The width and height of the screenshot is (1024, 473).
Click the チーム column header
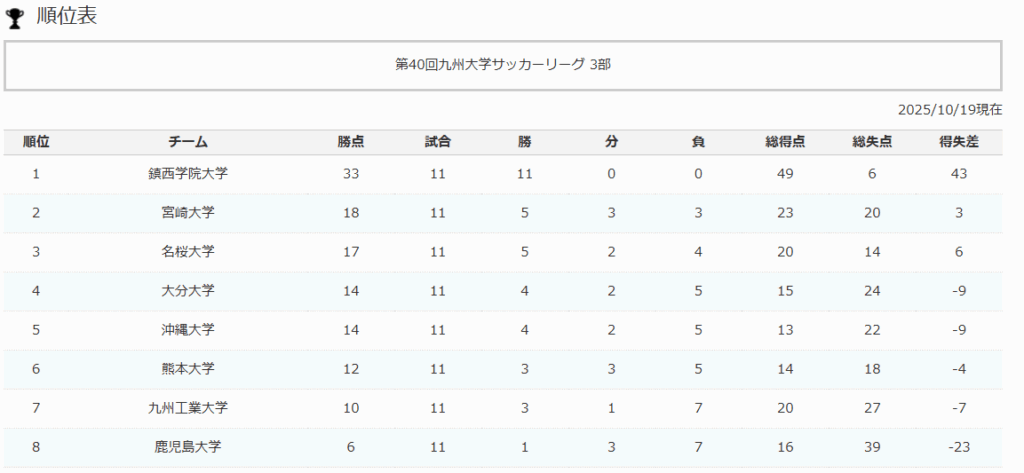[x=188, y=142]
